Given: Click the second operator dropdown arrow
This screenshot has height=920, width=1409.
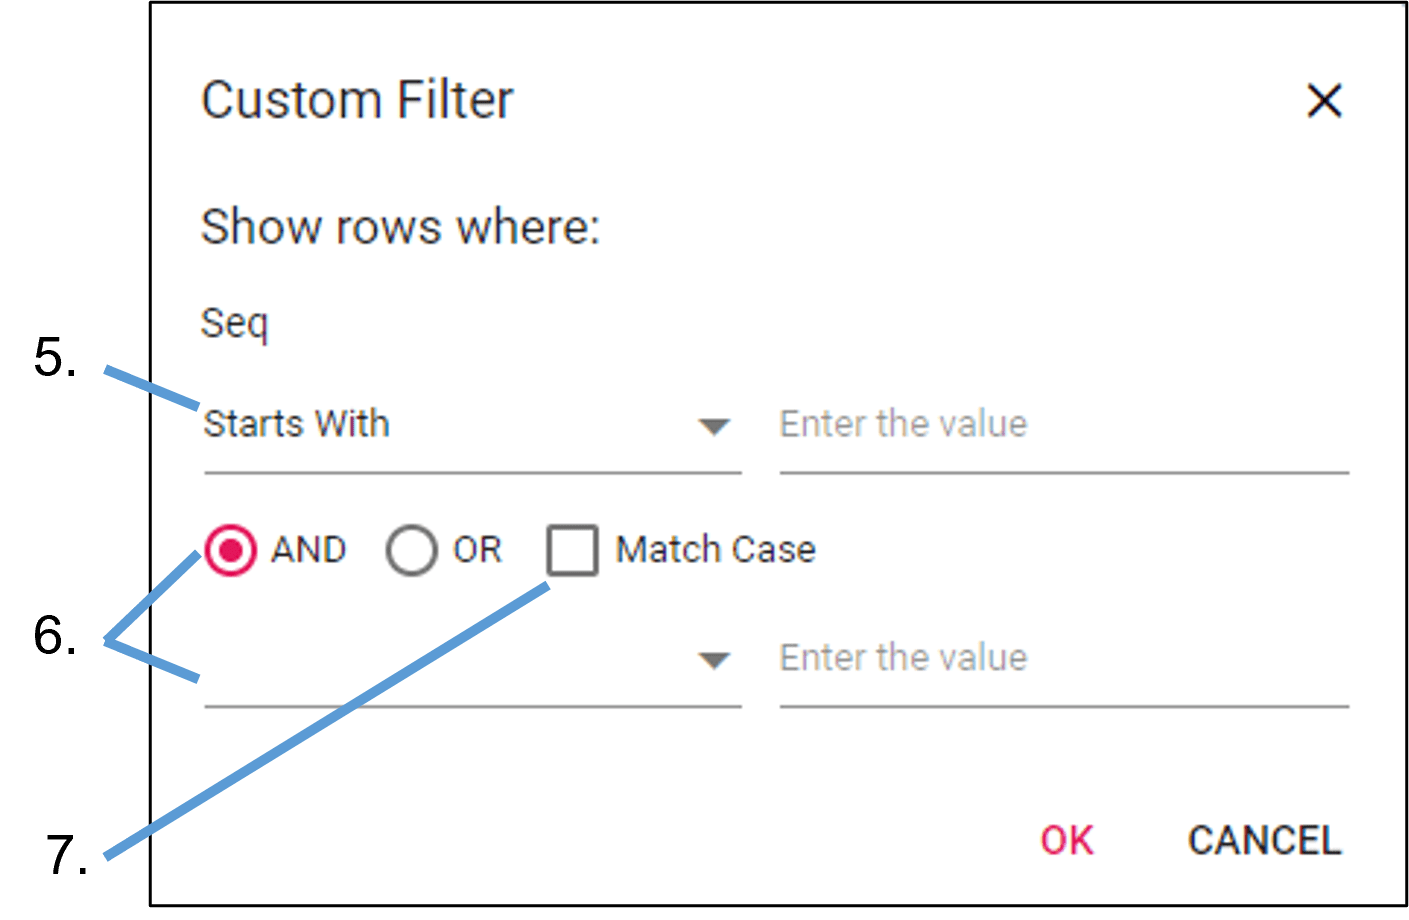Looking at the screenshot, I should pos(713,660).
